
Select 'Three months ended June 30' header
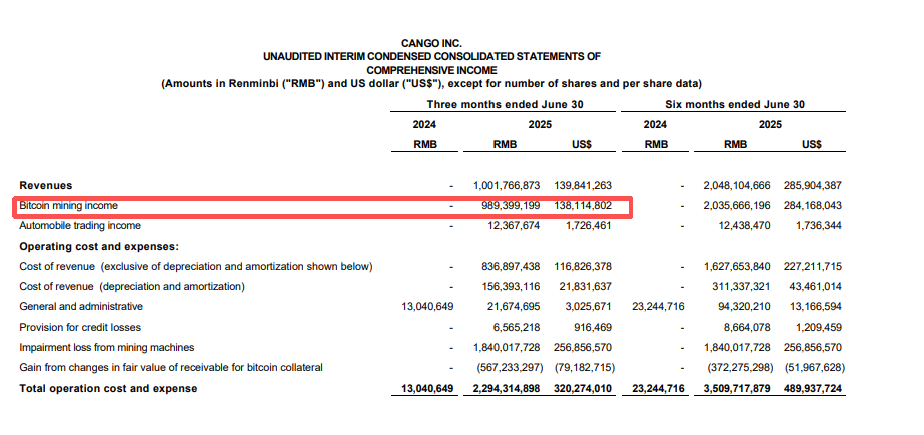click(505, 104)
